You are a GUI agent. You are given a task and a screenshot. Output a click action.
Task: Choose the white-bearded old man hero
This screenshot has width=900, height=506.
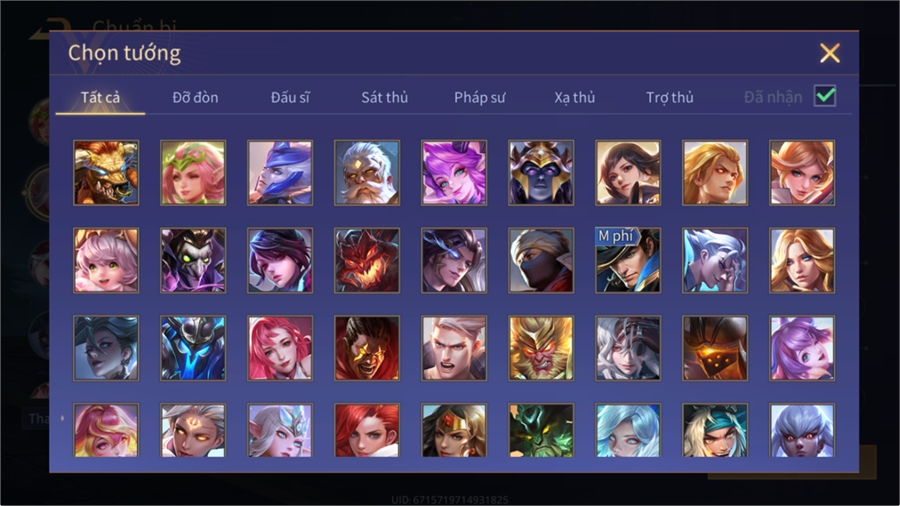click(x=367, y=173)
